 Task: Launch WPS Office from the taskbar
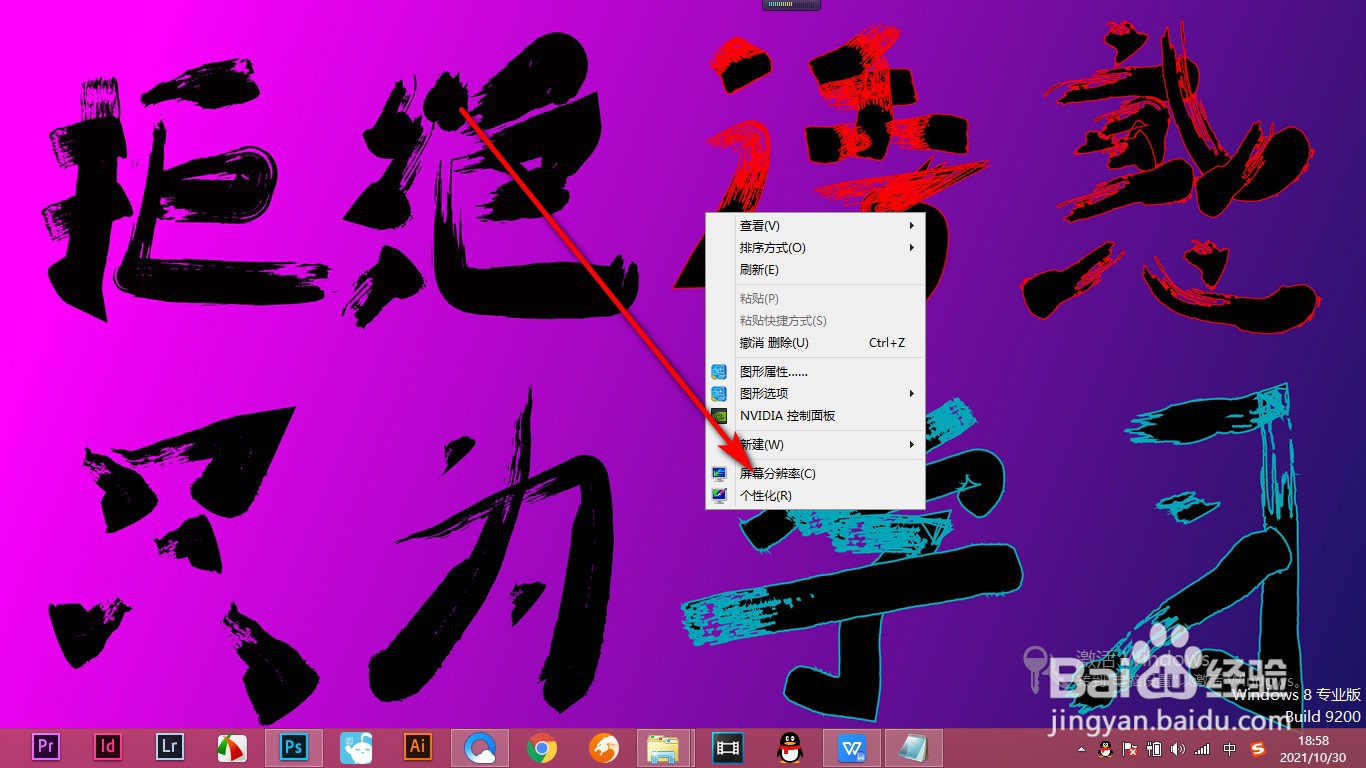point(851,747)
